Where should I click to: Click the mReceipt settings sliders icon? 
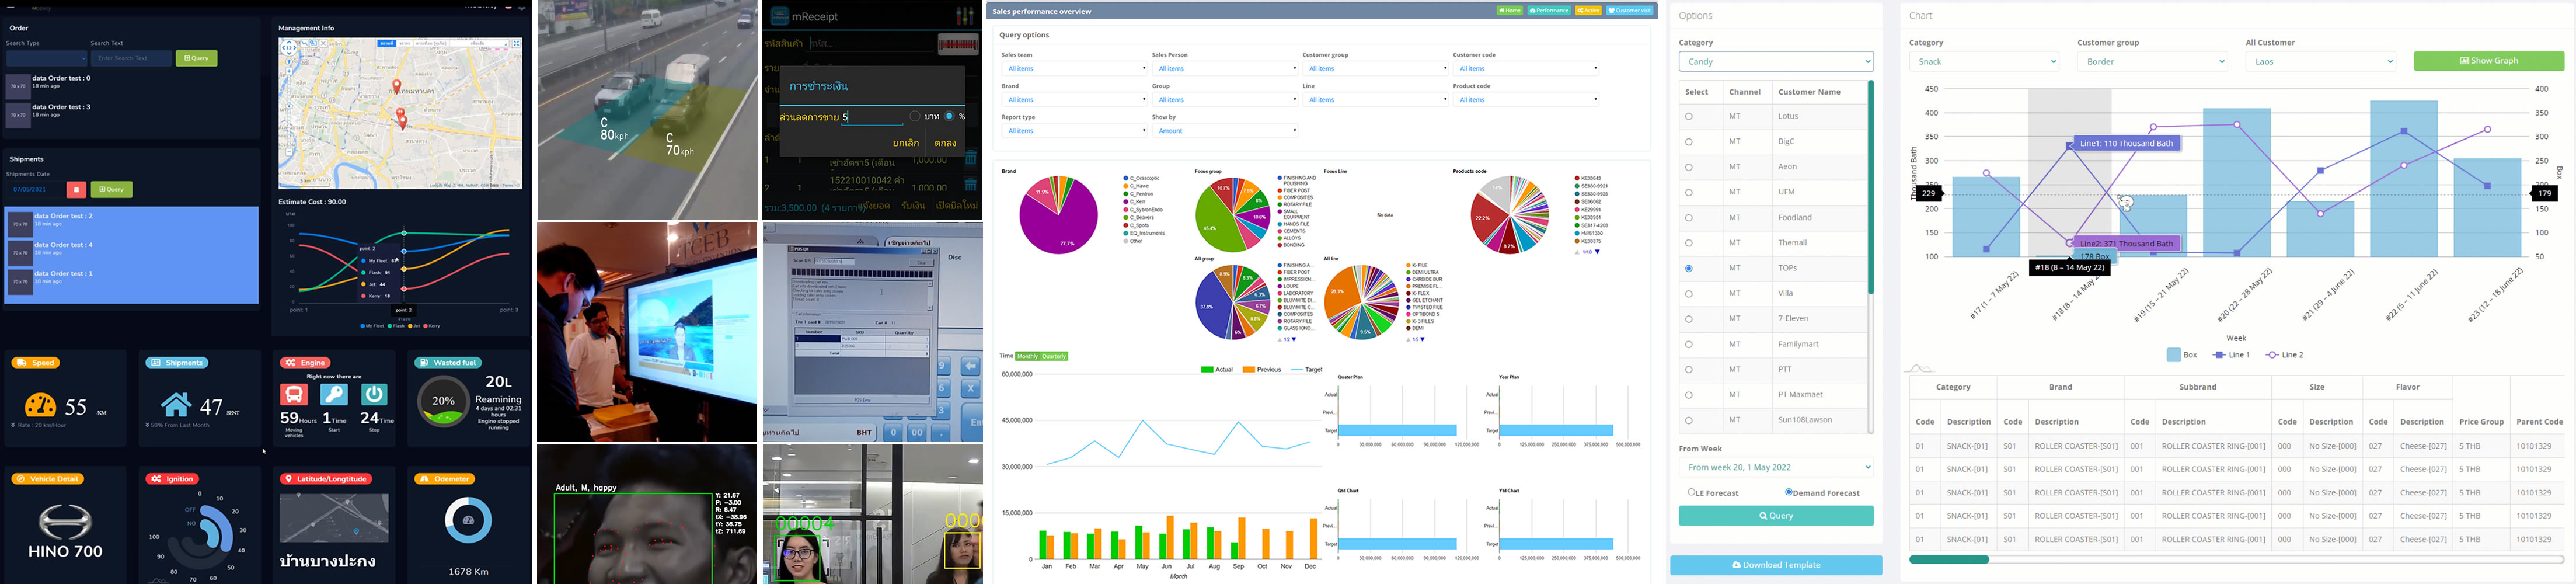click(x=965, y=16)
